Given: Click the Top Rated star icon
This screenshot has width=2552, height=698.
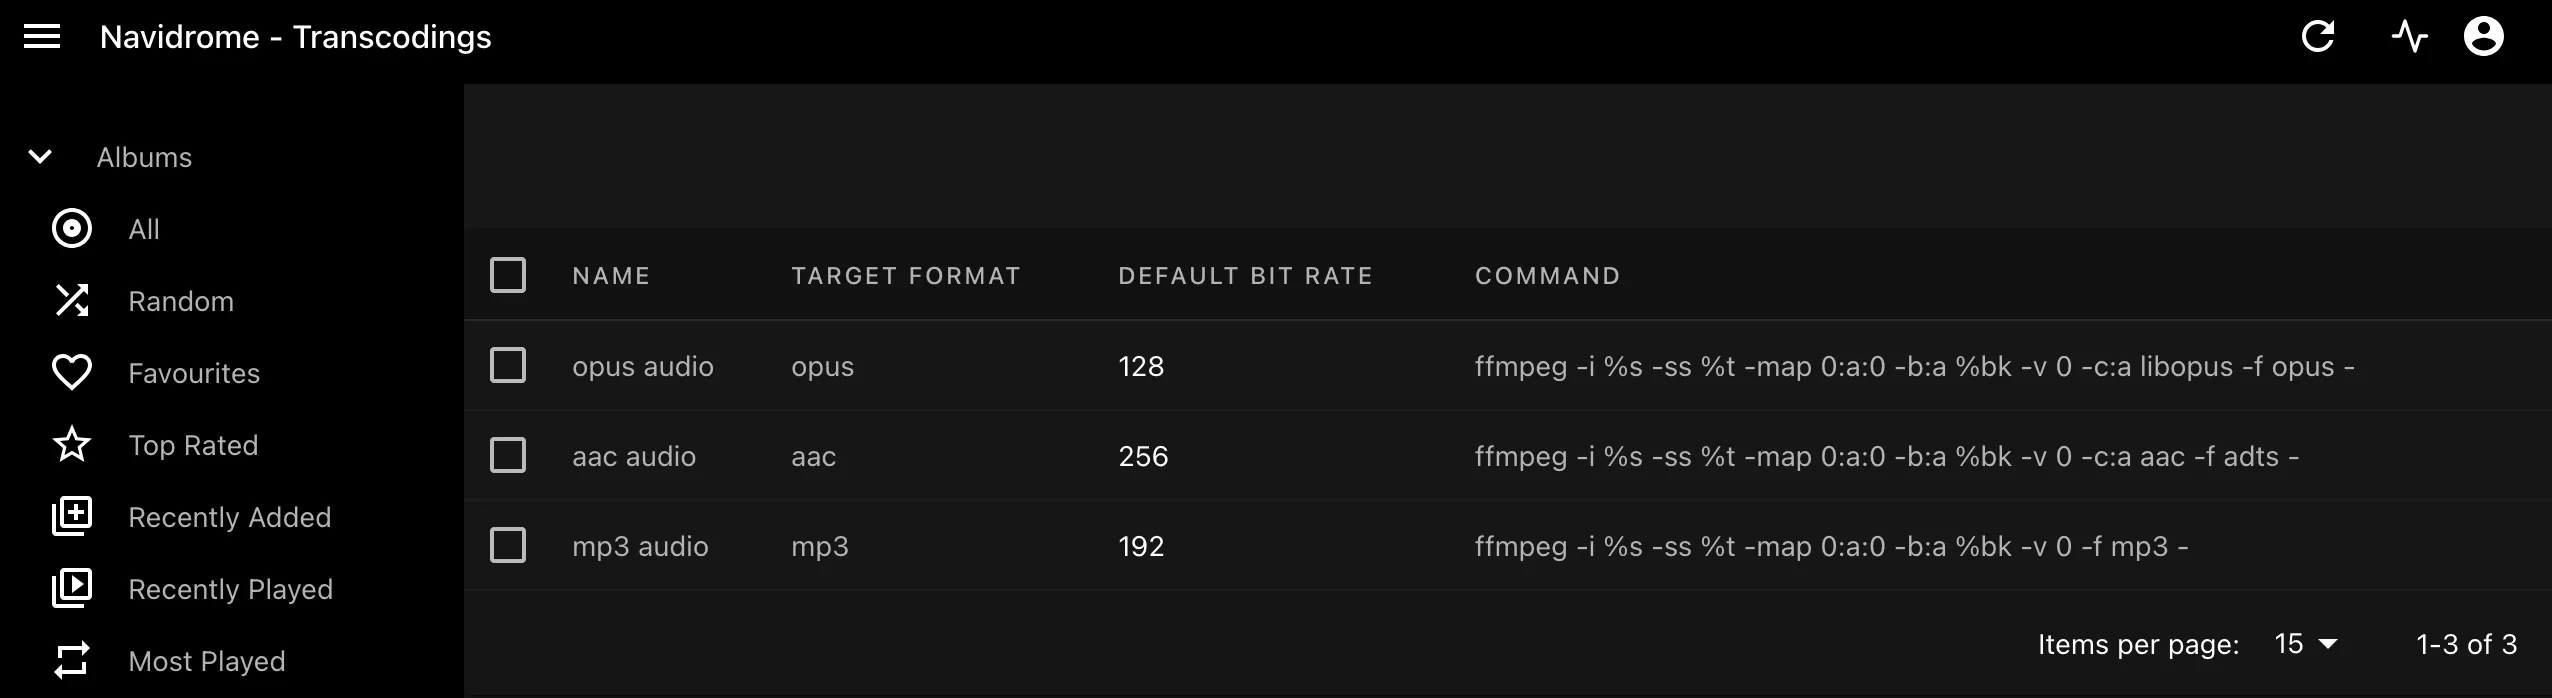Looking at the screenshot, I should [x=72, y=445].
